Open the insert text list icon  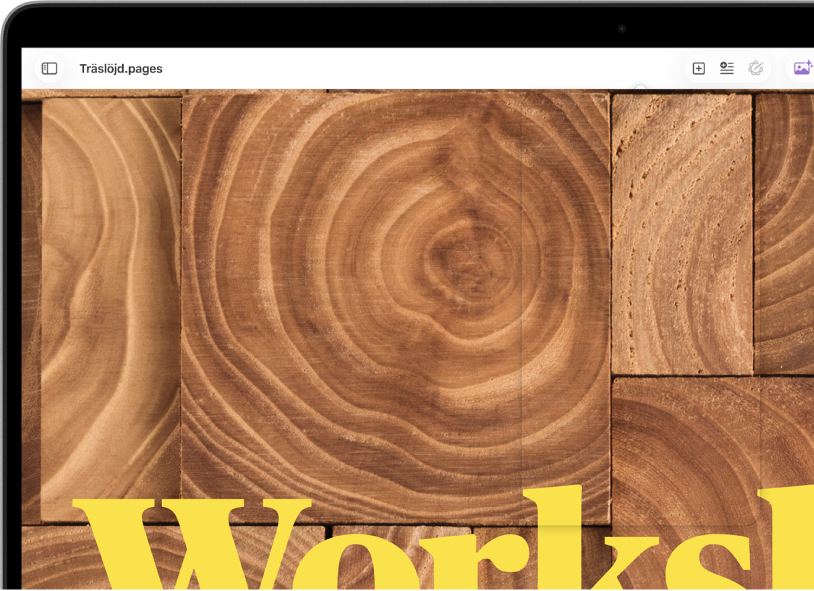coord(727,68)
